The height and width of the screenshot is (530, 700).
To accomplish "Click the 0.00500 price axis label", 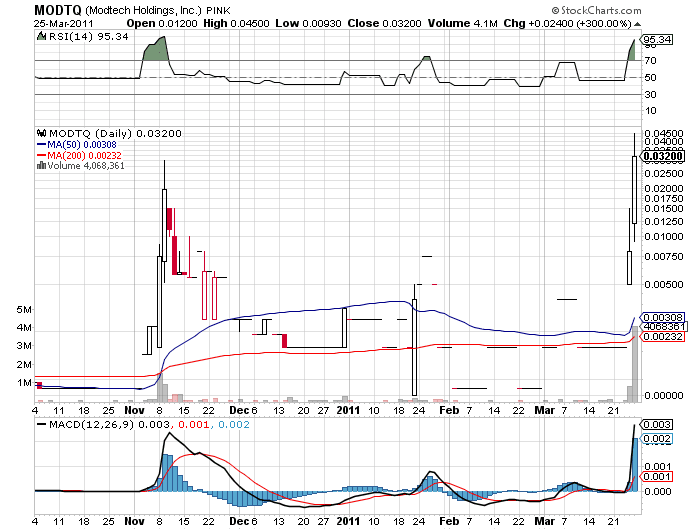I will click(x=664, y=284).
